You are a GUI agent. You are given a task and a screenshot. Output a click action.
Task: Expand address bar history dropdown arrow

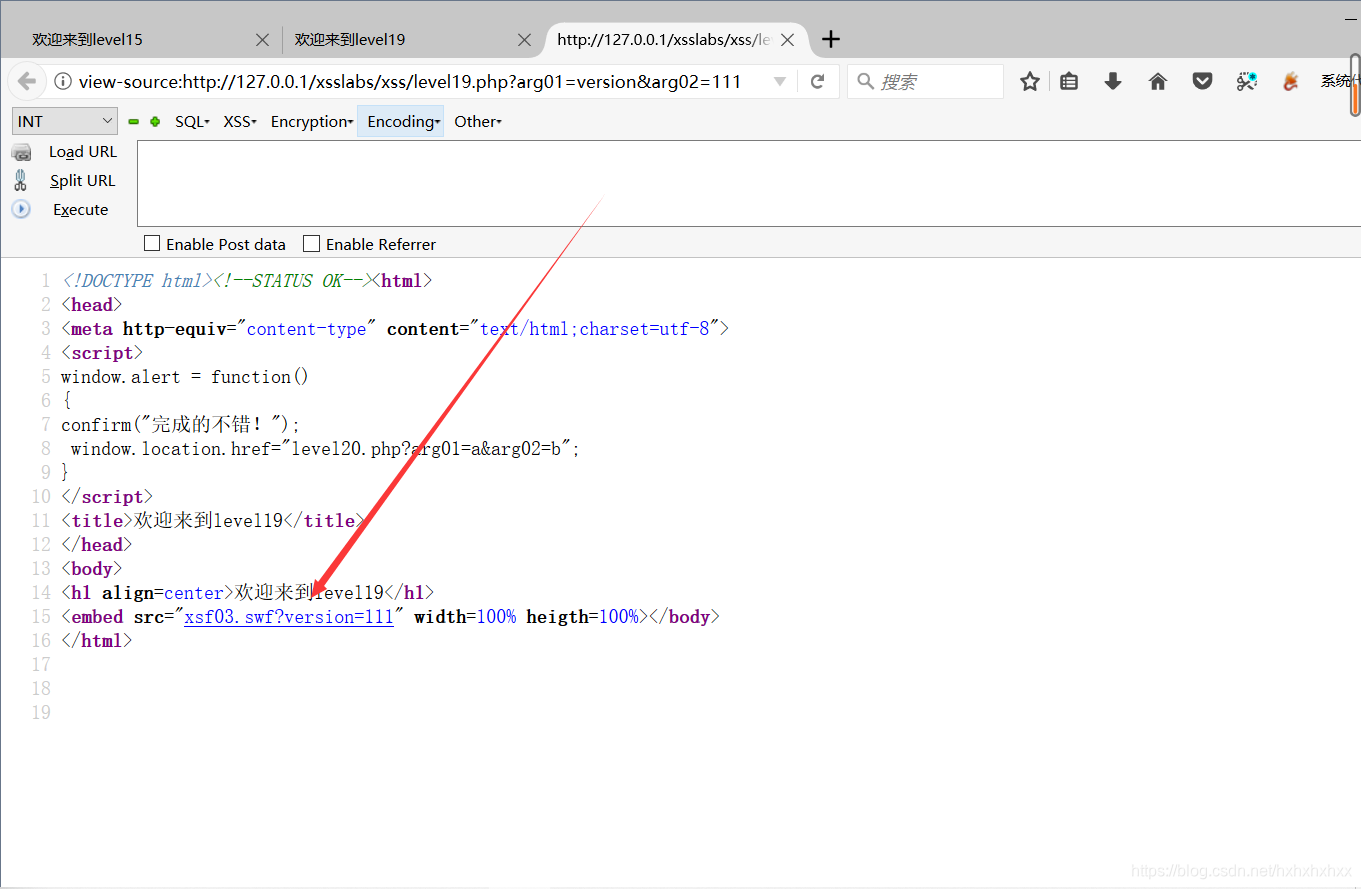(780, 82)
